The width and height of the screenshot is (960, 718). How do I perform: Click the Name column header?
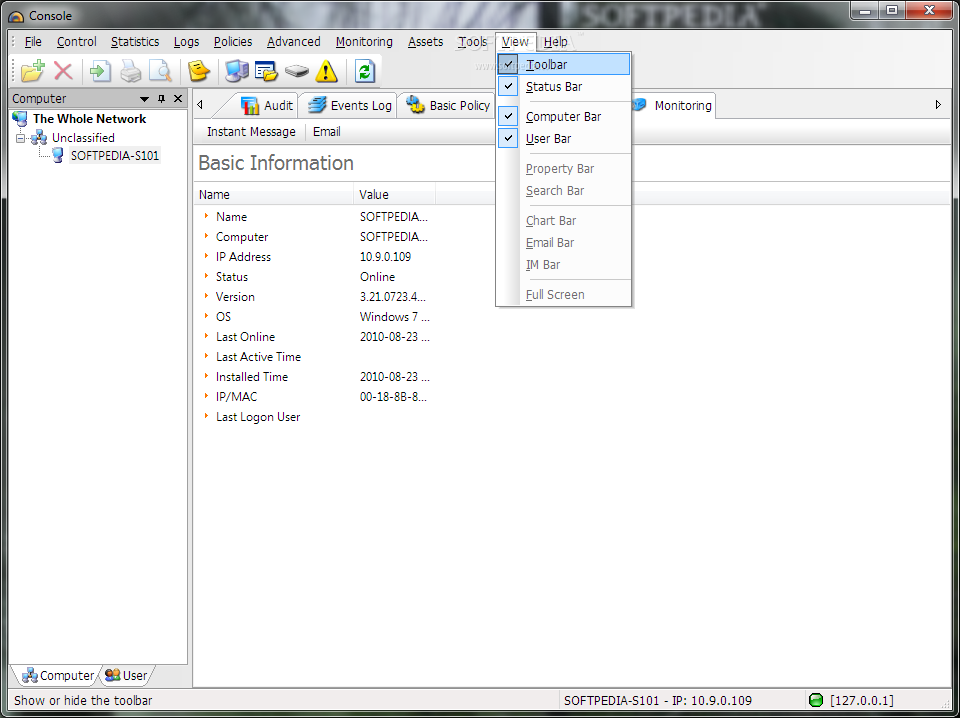pos(274,195)
